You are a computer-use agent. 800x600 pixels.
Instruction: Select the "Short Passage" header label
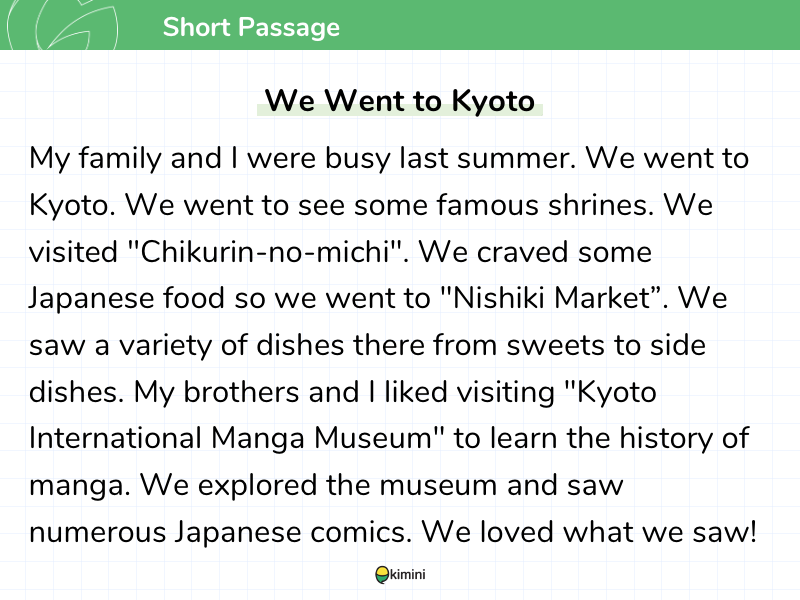pos(251,27)
